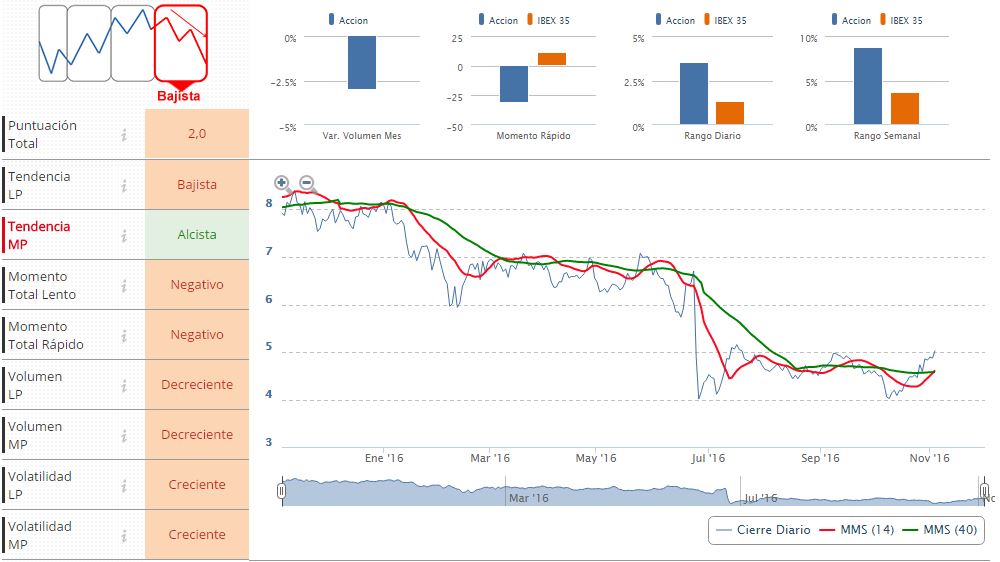Select the Tendencia MP row
The image size is (1000, 562).
click(x=125, y=235)
